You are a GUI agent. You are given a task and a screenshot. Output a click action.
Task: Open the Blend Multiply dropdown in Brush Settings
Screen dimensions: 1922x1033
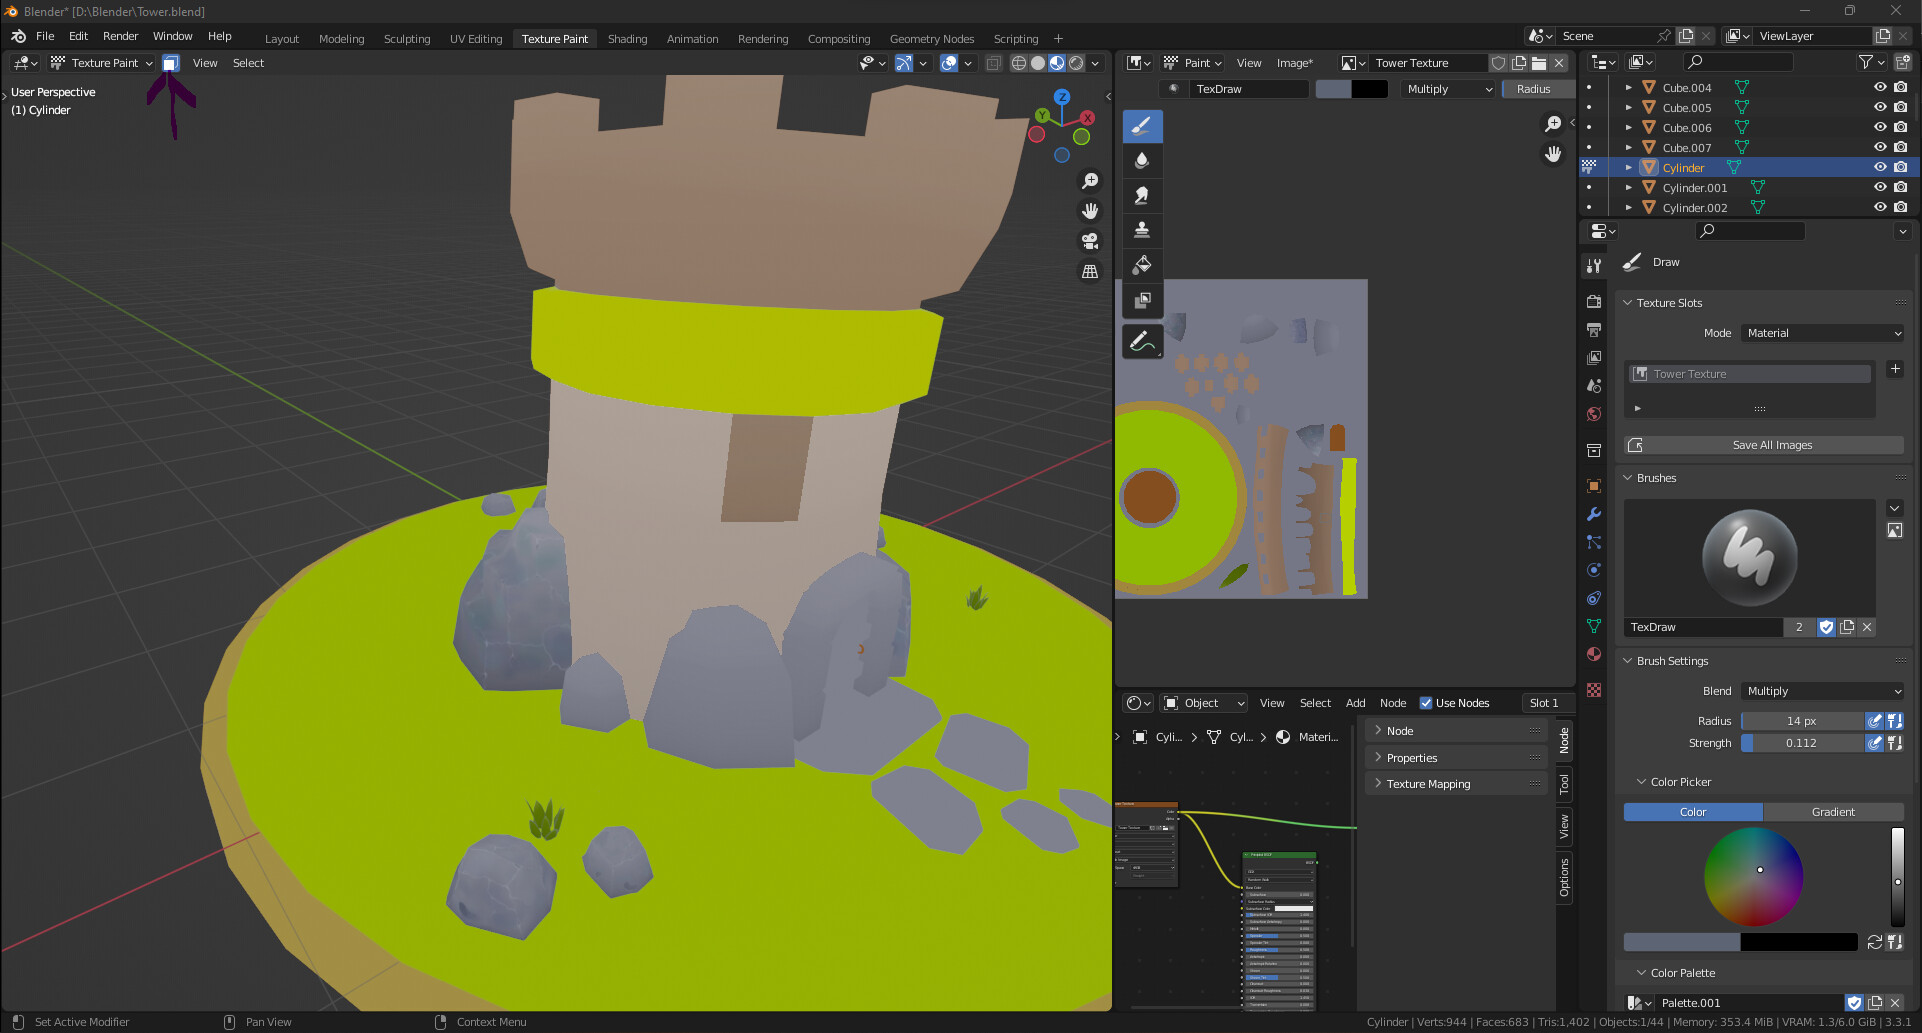(1823, 691)
